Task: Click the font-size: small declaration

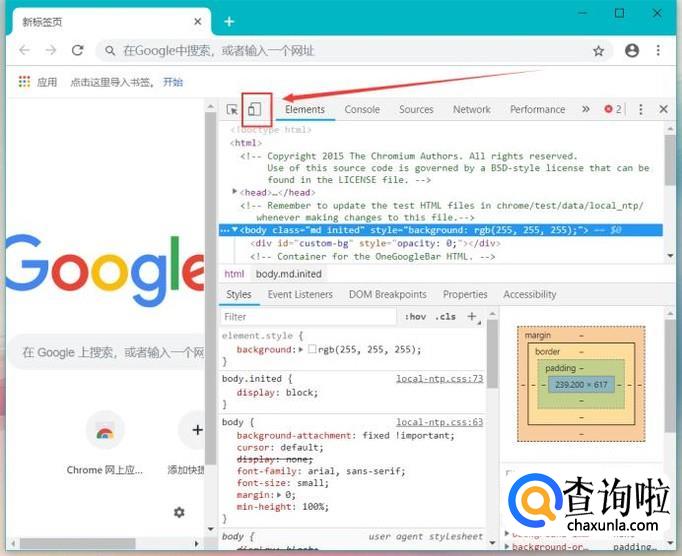Action: tap(283, 483)
